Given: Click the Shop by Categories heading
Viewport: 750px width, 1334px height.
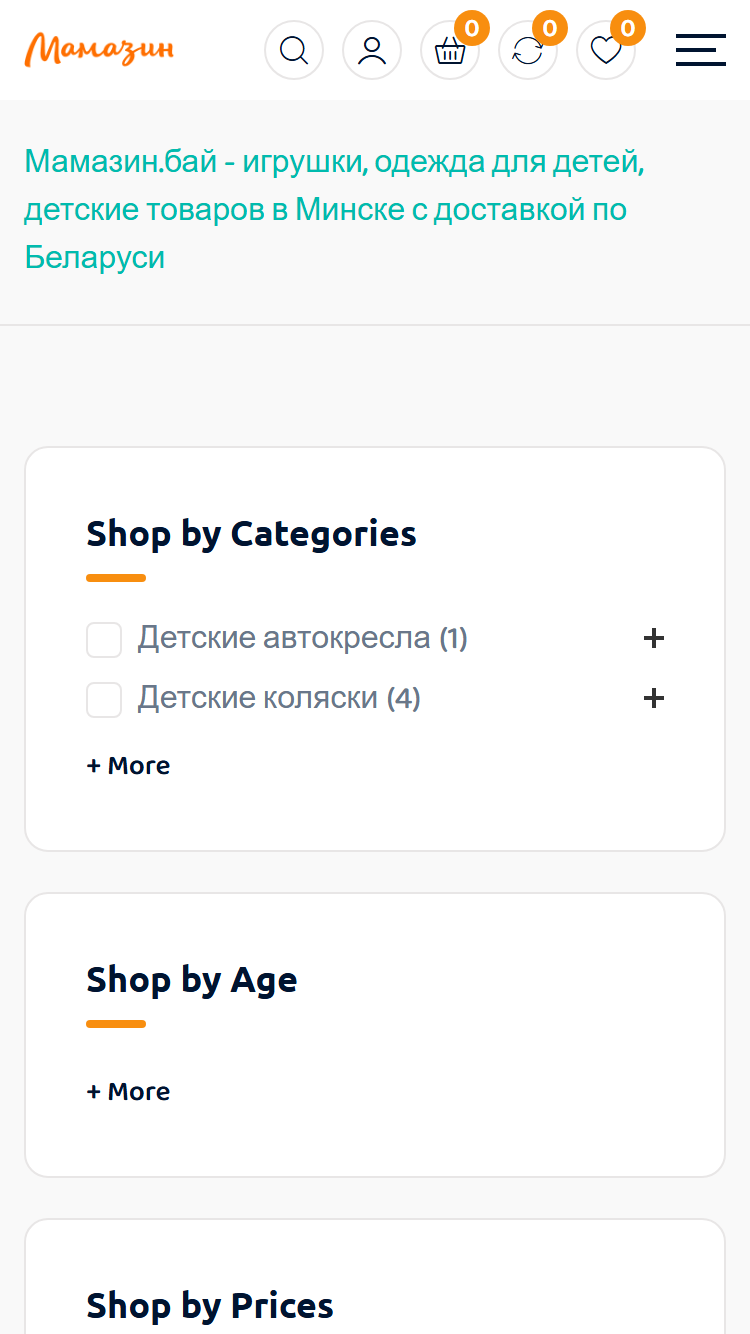Looking at the screenshot, I should coord(251,534).
